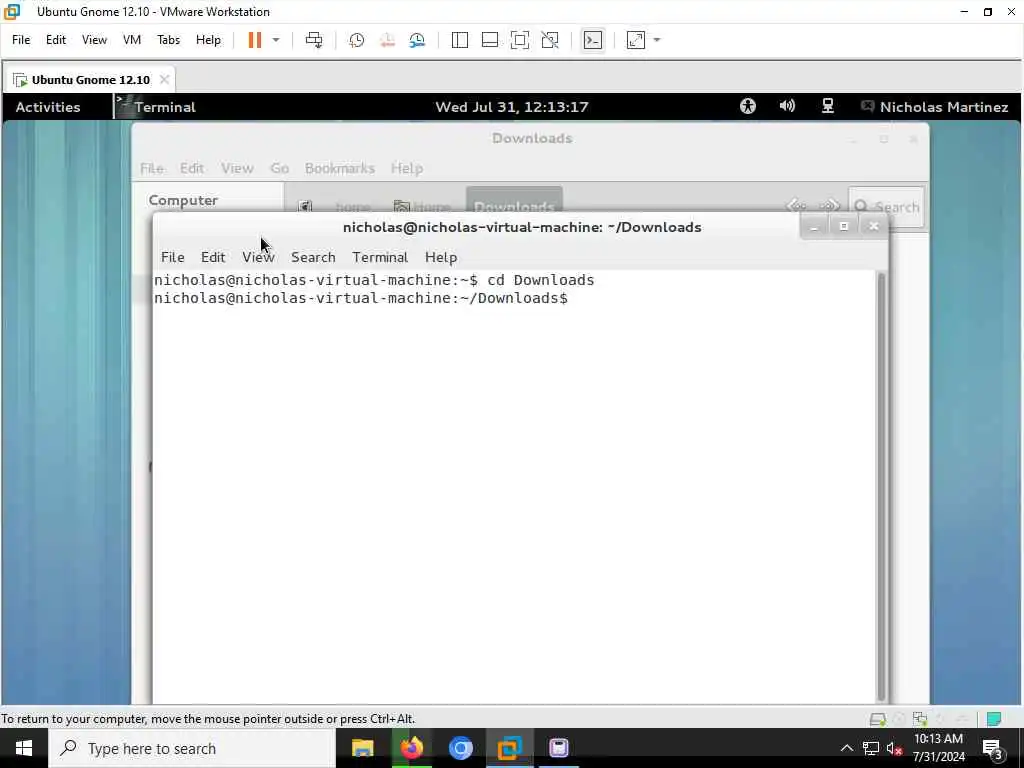Switch VMware to Unity mode
The image size is (1024, 768).
[x=551, y=40]
